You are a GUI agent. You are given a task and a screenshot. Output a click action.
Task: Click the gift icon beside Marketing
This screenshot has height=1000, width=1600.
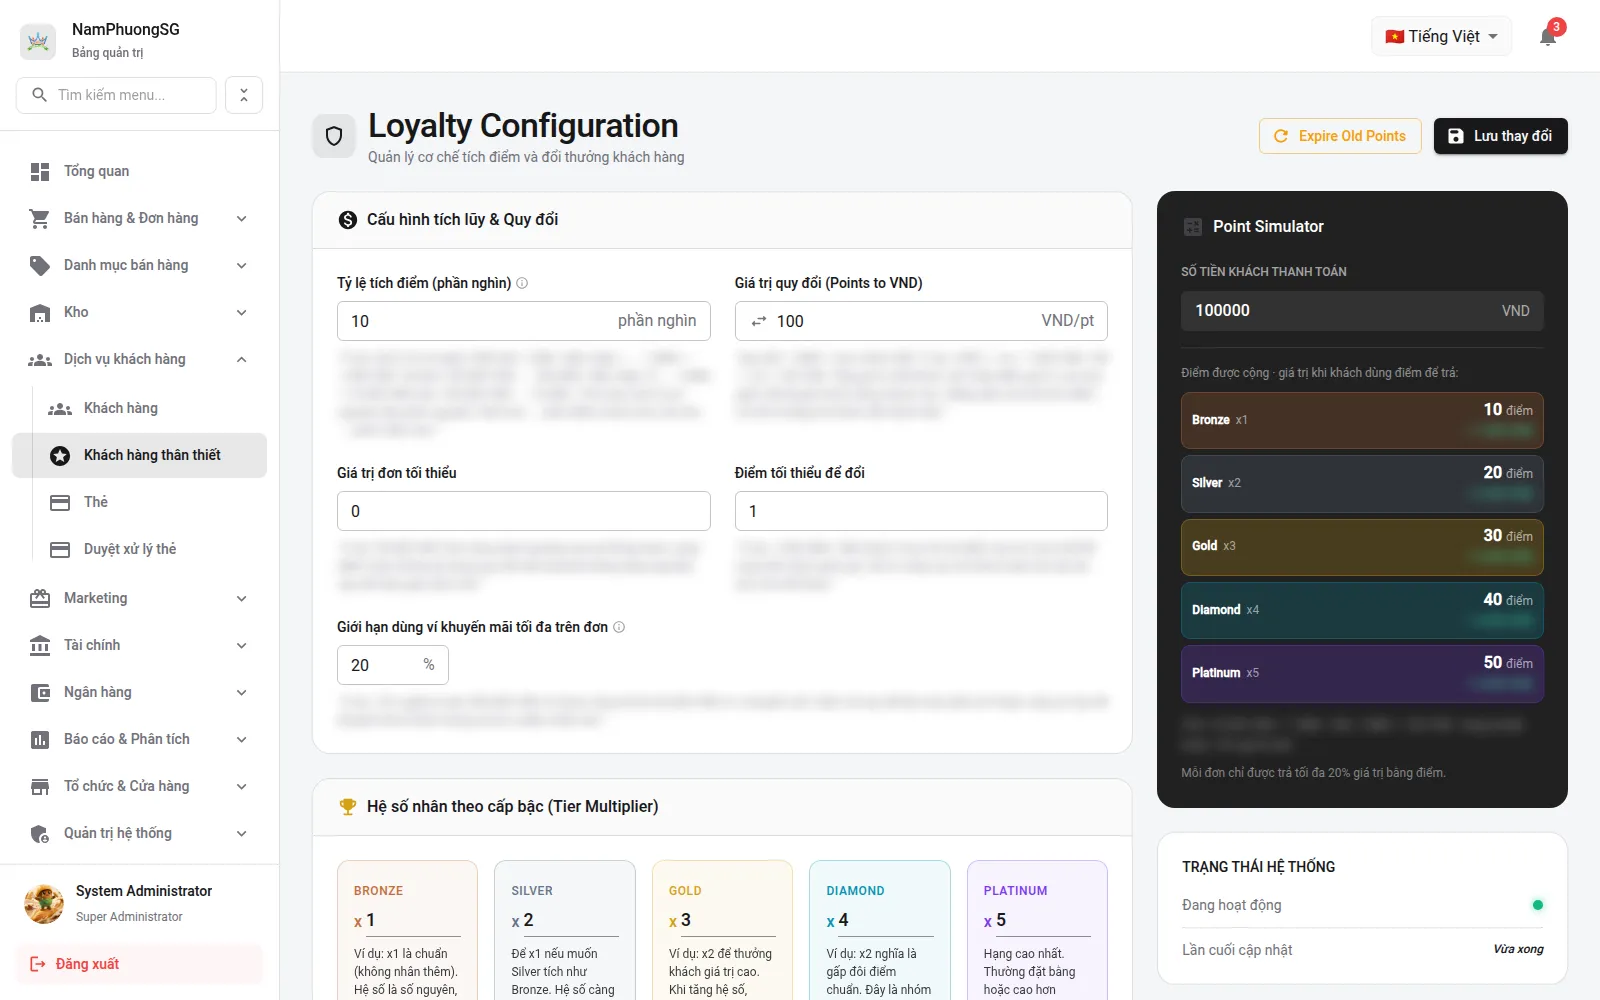tap(40, 599)
